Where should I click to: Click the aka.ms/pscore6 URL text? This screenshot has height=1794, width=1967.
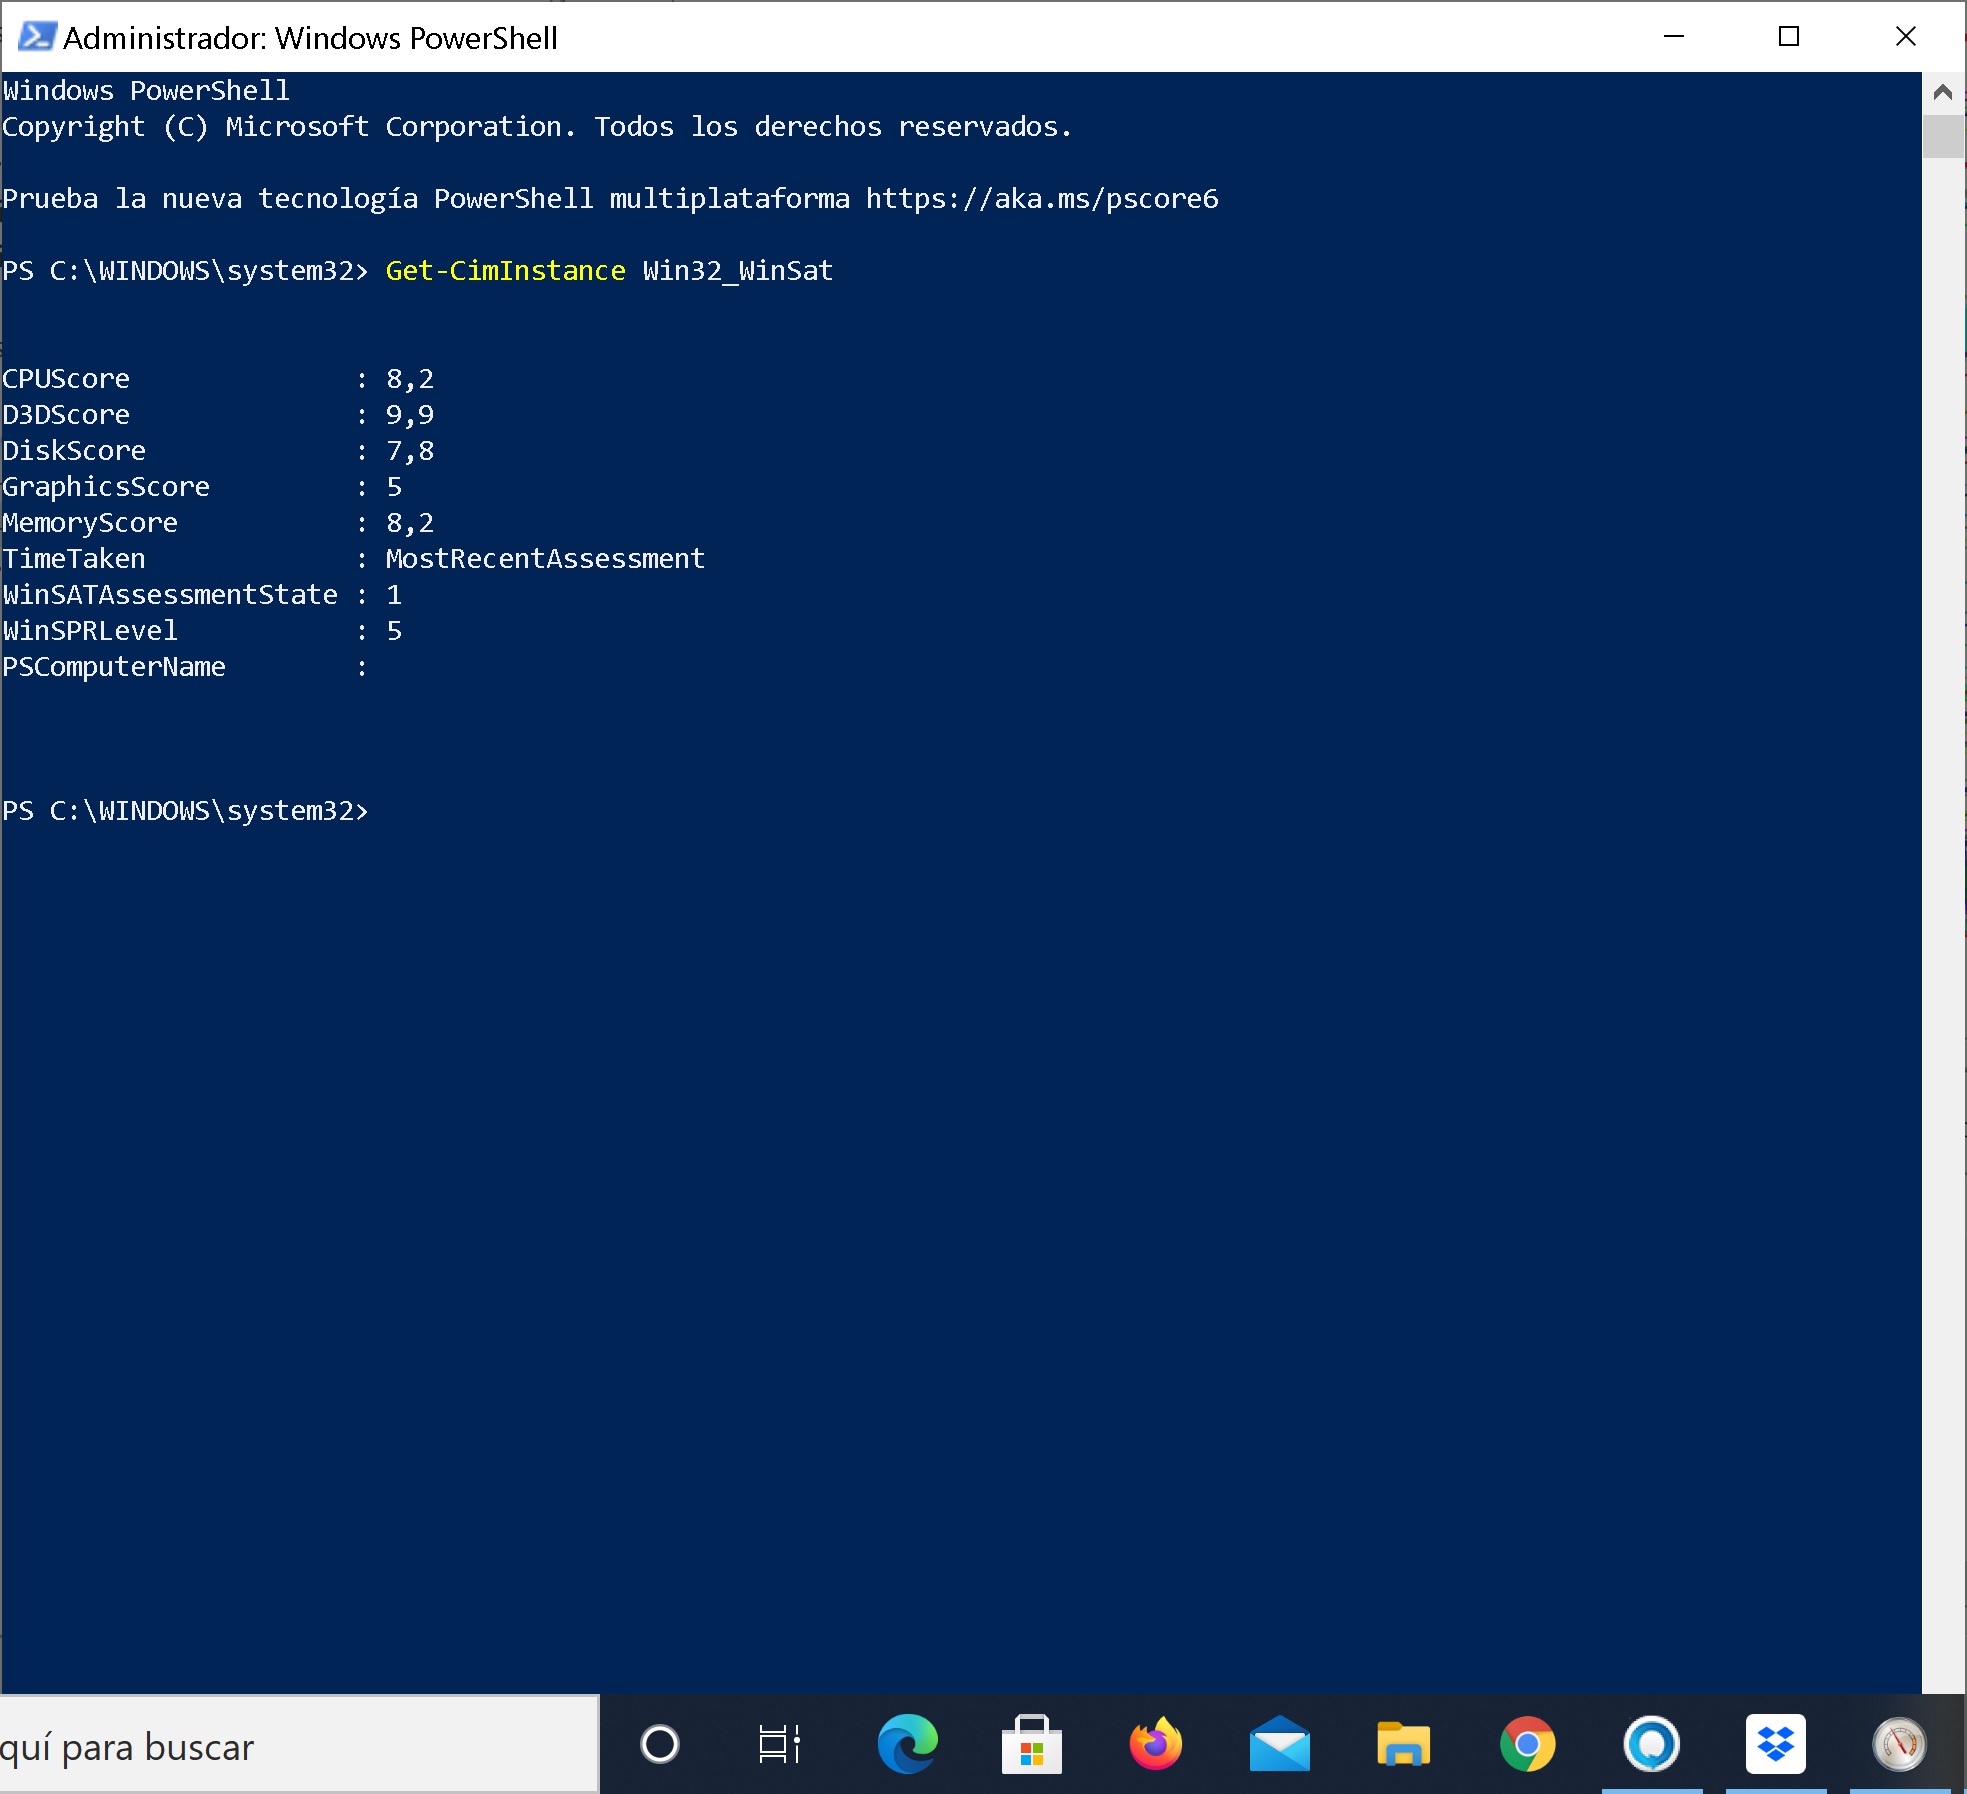[1041, 199]
